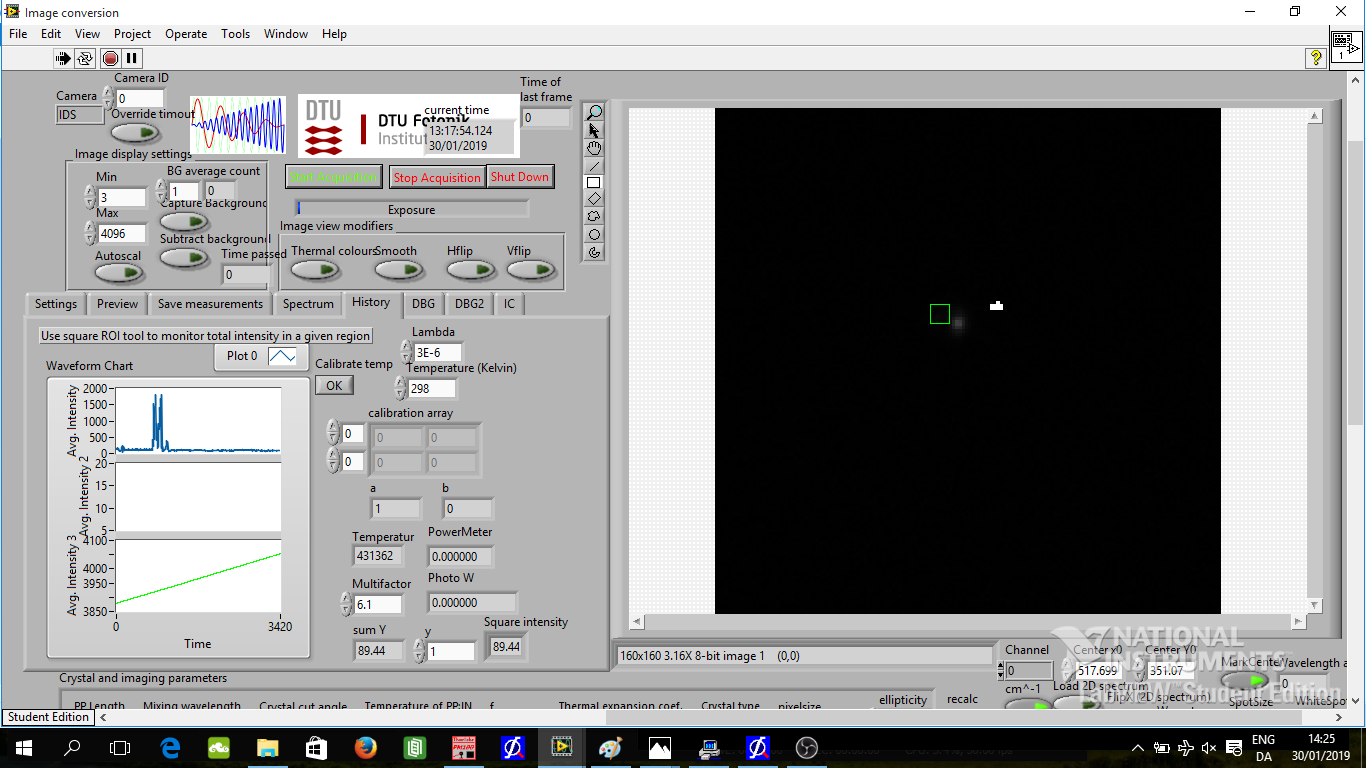
Task: Select the Rectangle ROI tool
Action: [594, 183]
